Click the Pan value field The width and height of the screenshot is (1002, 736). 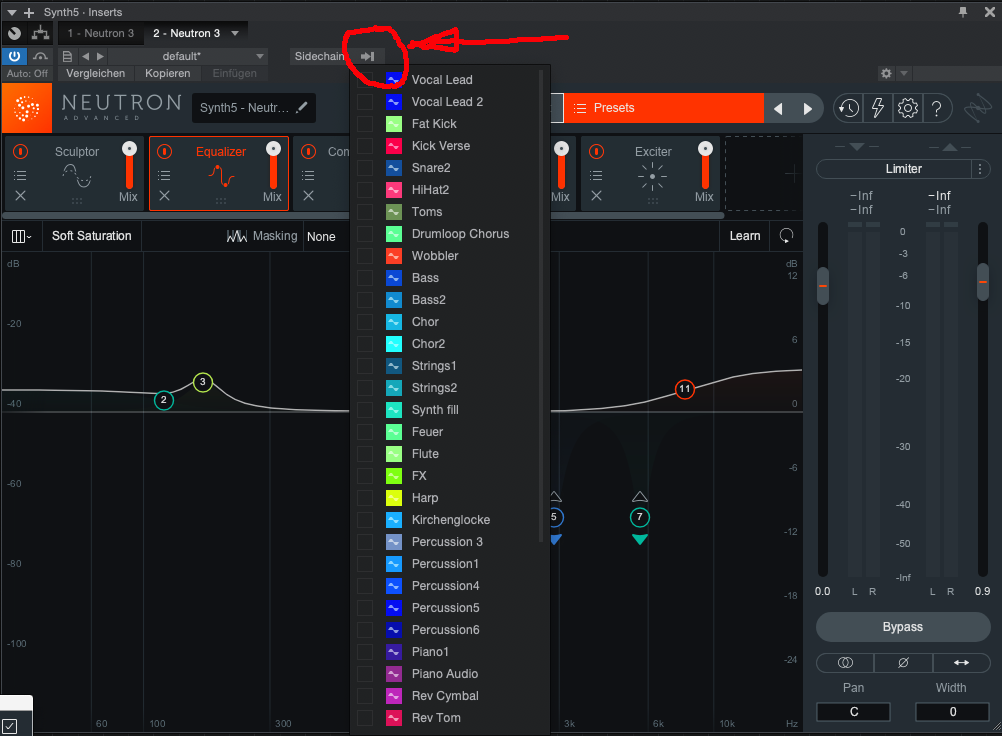(853, 712)
